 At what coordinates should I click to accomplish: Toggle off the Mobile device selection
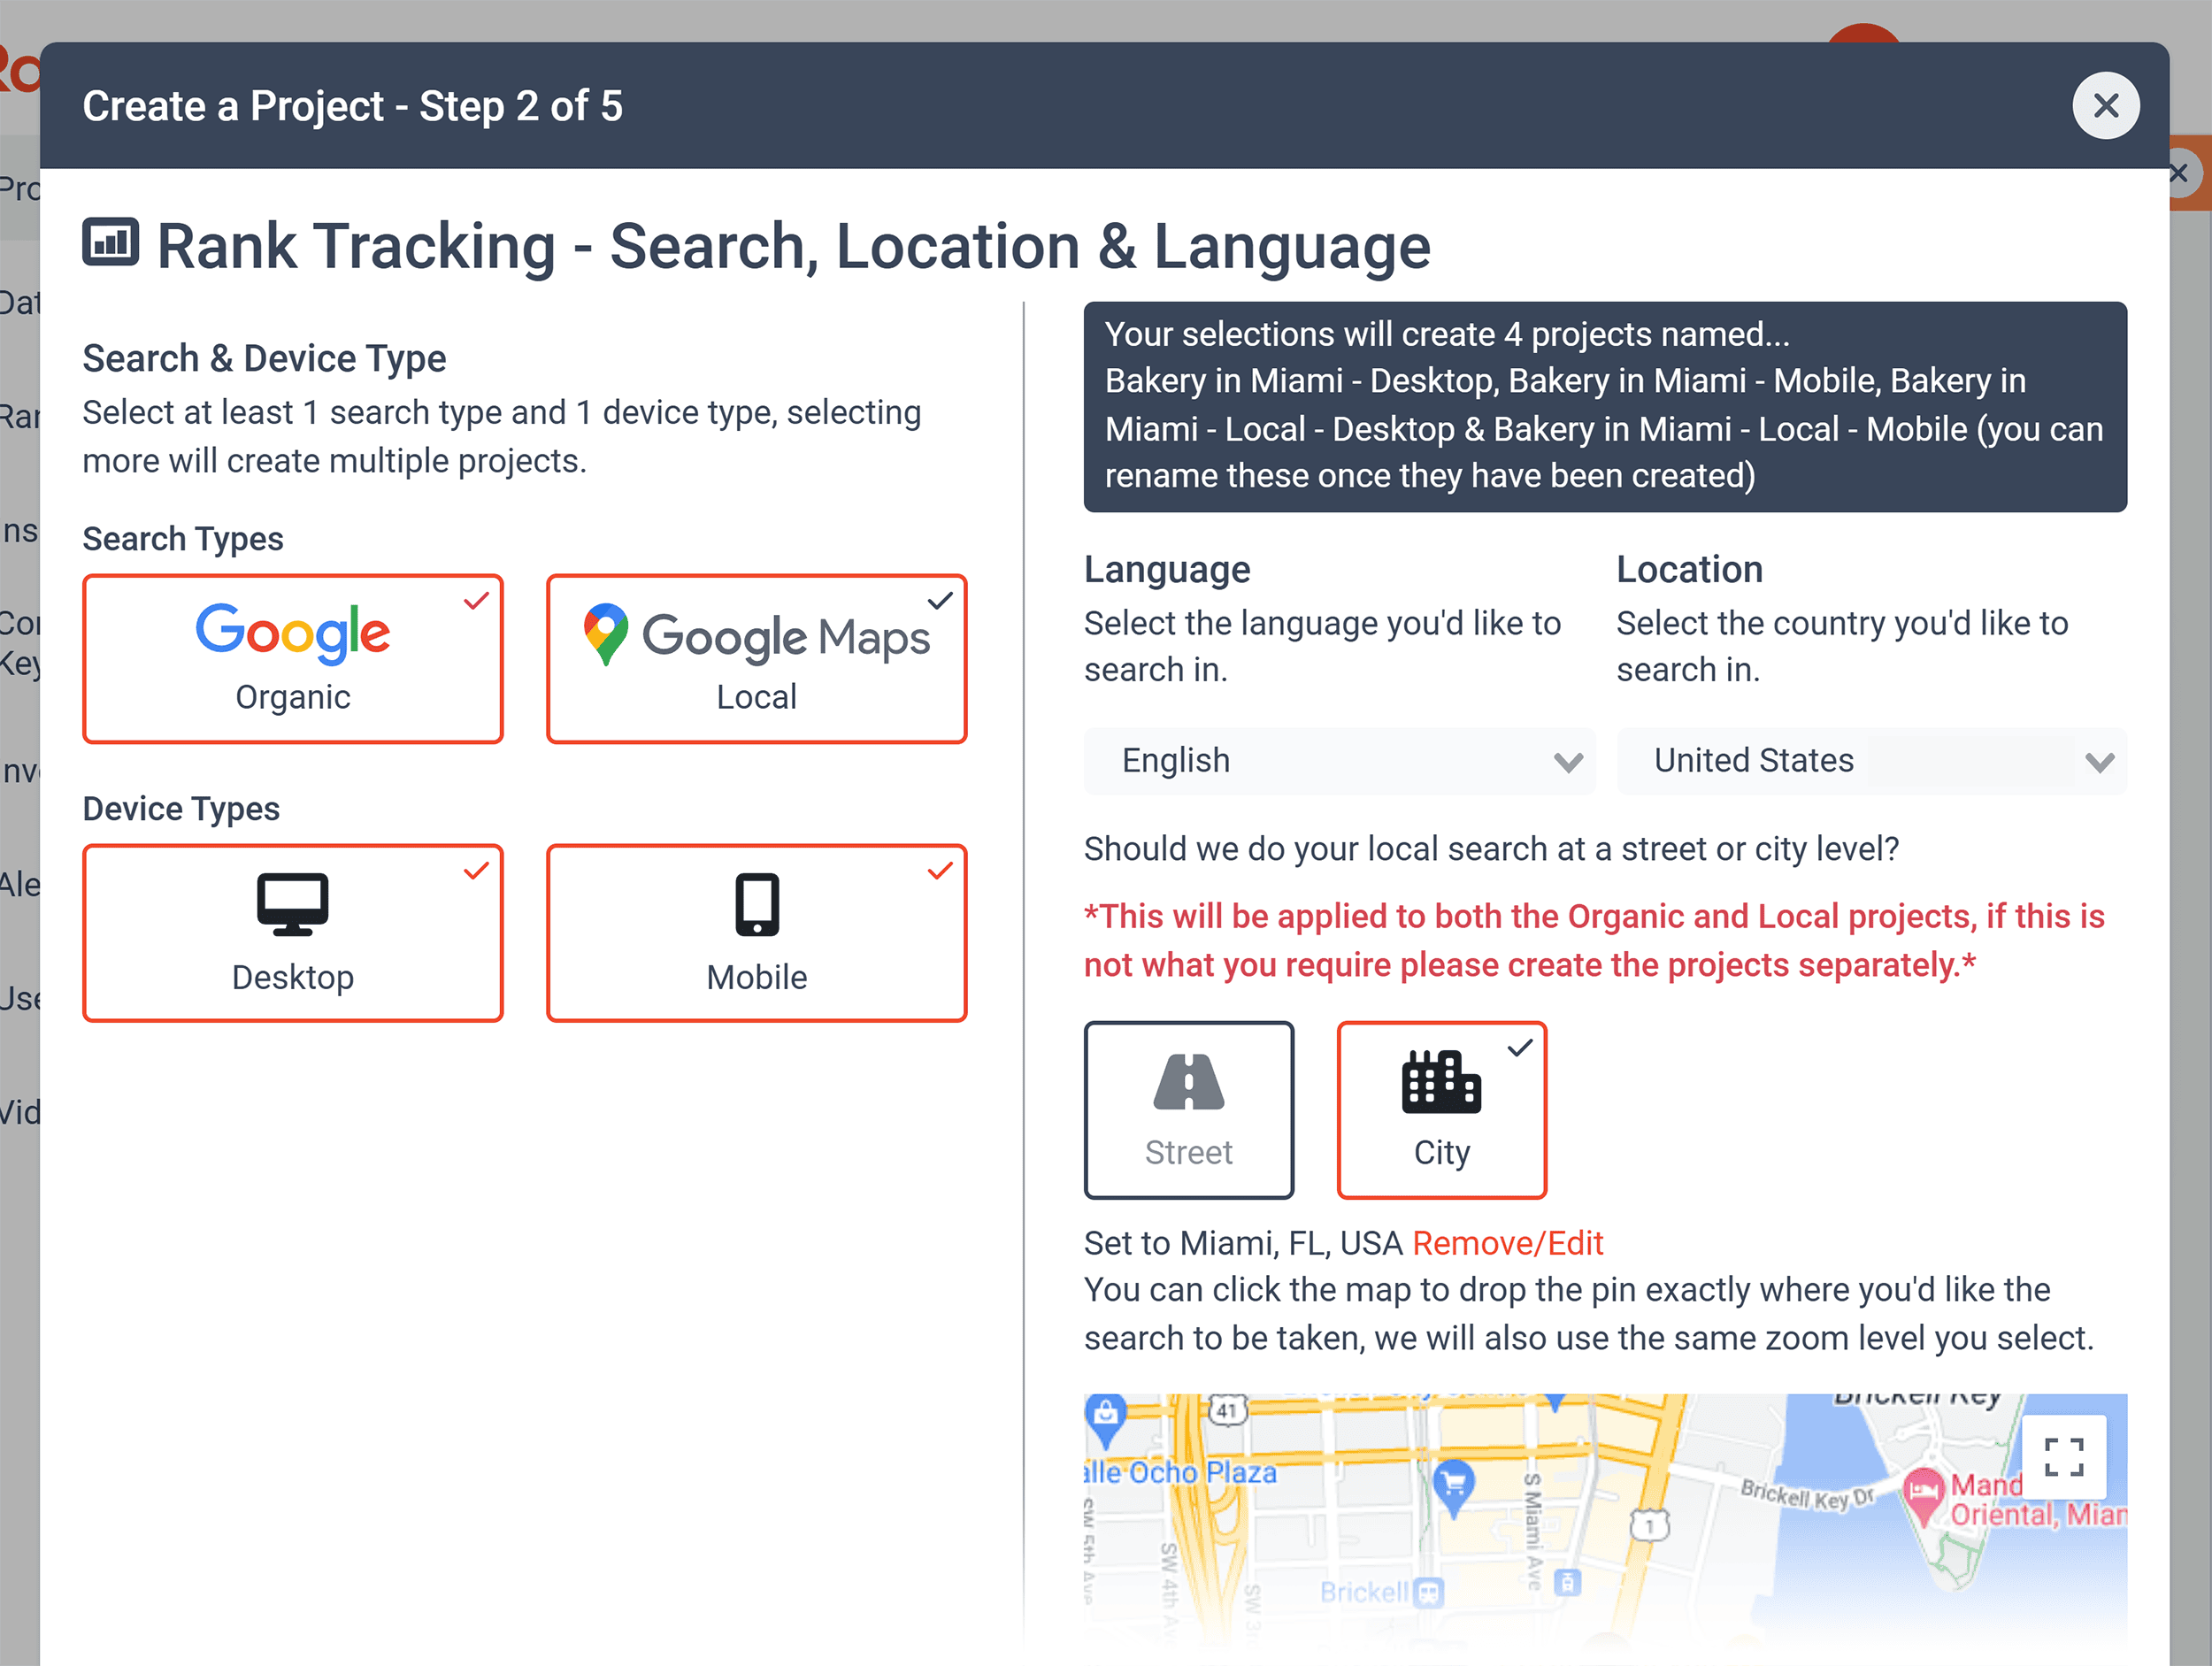938,871
